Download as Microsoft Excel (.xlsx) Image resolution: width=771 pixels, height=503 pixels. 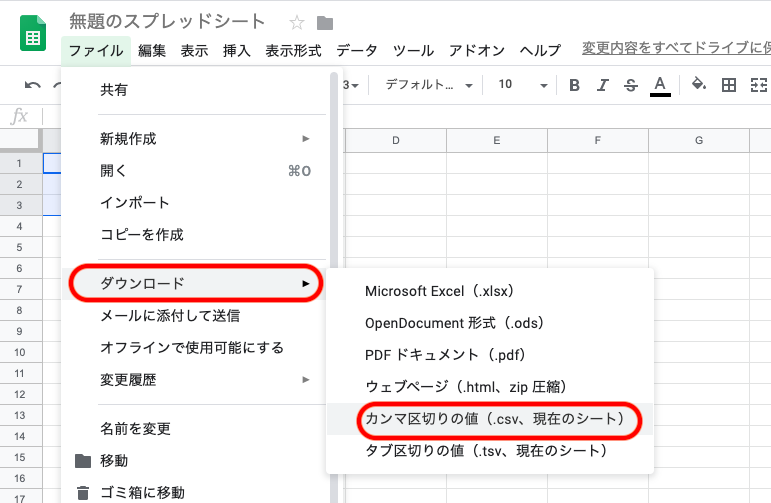[490, 291]
